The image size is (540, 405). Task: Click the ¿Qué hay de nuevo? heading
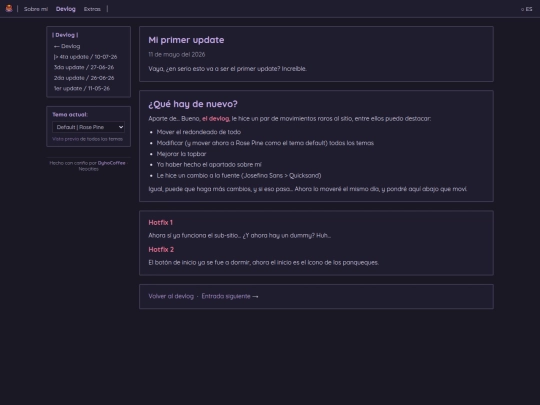tap(193, 104)
